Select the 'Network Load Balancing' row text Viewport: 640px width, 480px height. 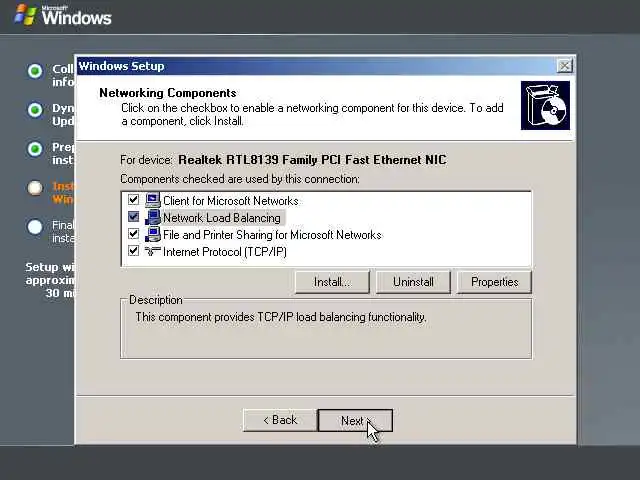tap(222, 218)
